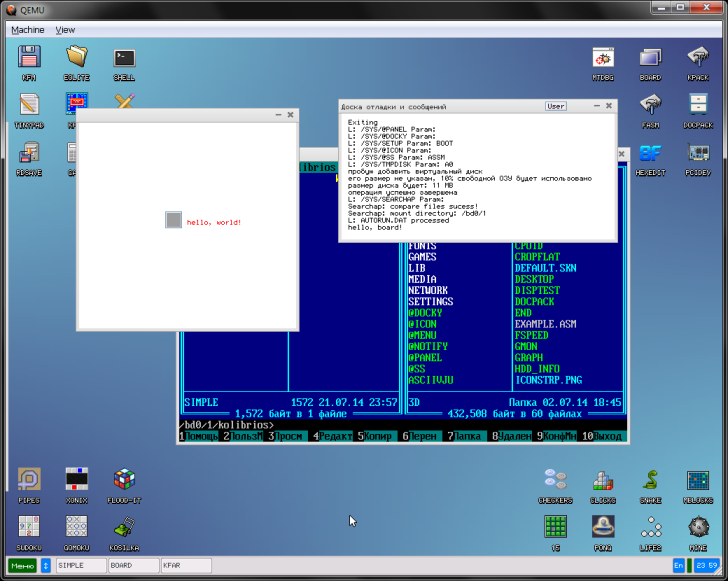Image resolution: width=728 pixels, height=581 pixels.
Task: Click the User button in debug board
Action: [x=556, y=106]
